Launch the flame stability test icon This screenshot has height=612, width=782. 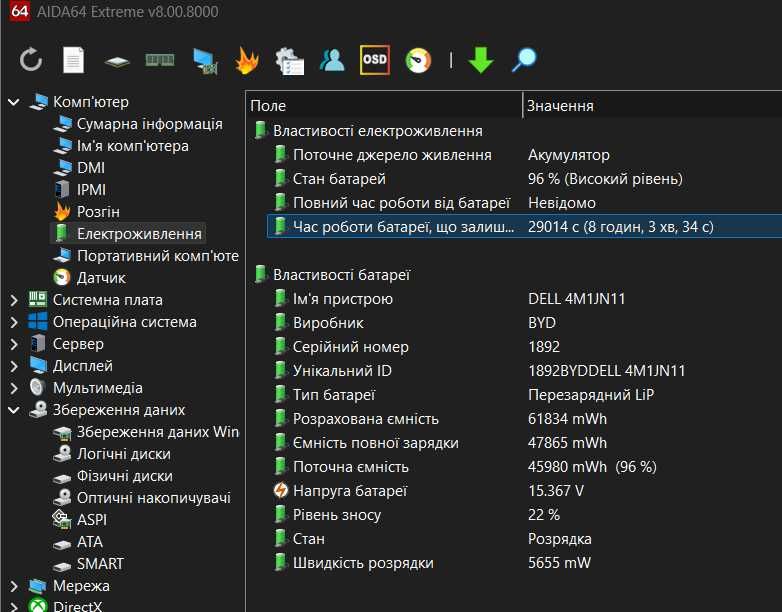(x=247, y=60)
